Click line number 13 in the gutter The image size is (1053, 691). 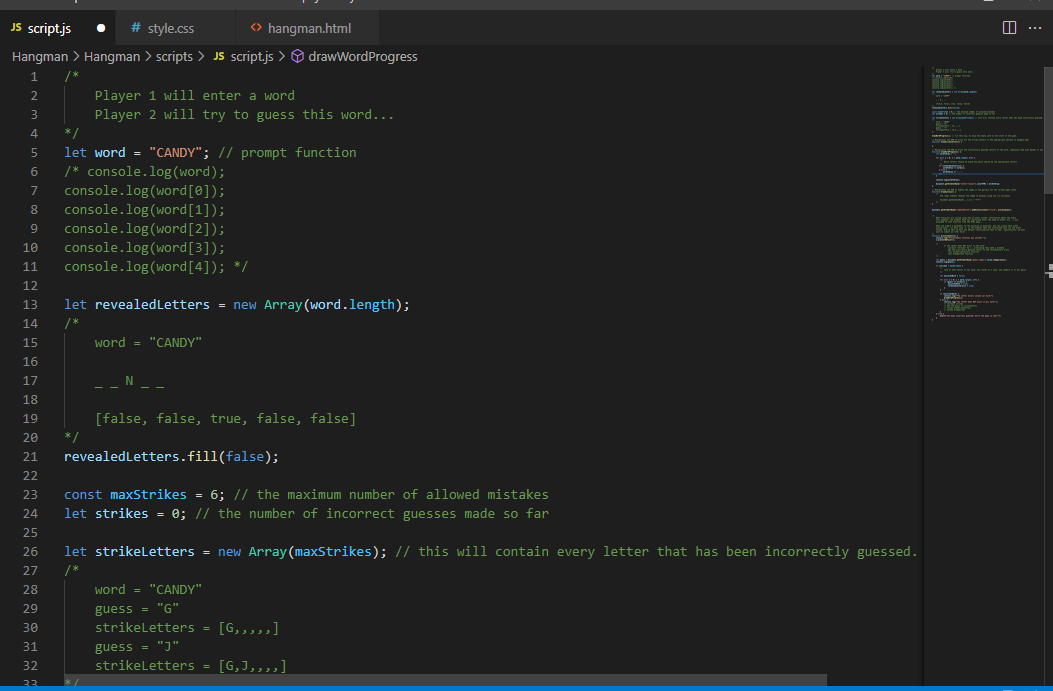point(29,304)
